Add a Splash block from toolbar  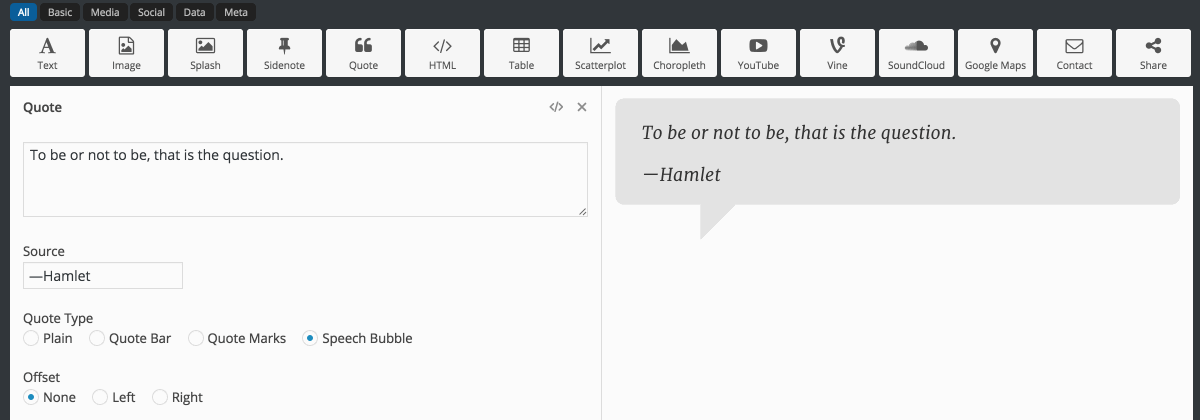(x=205, y=53)
